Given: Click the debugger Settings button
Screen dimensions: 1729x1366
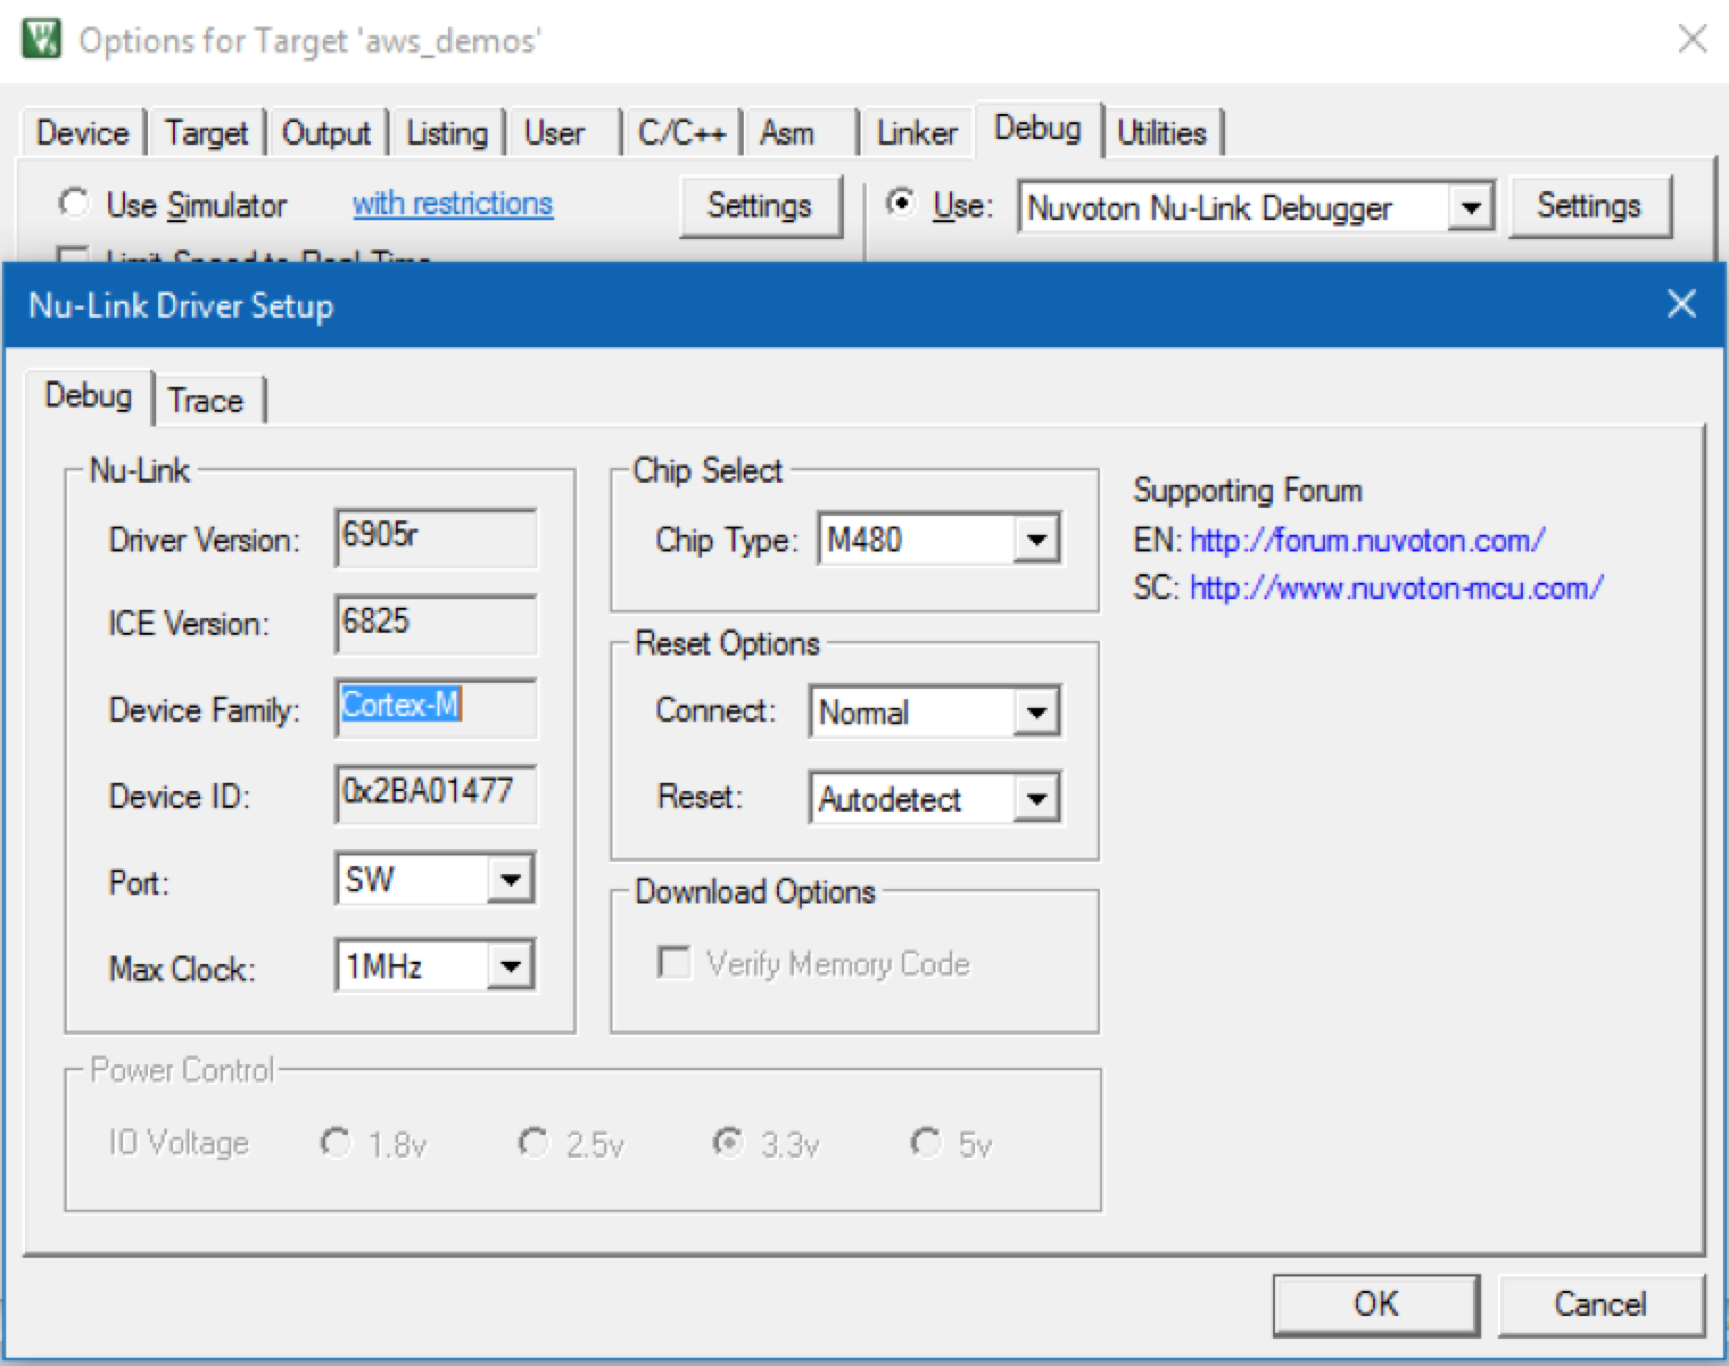Looking at the screenshot, I should pyautogui.click(x=1590, y=206).
